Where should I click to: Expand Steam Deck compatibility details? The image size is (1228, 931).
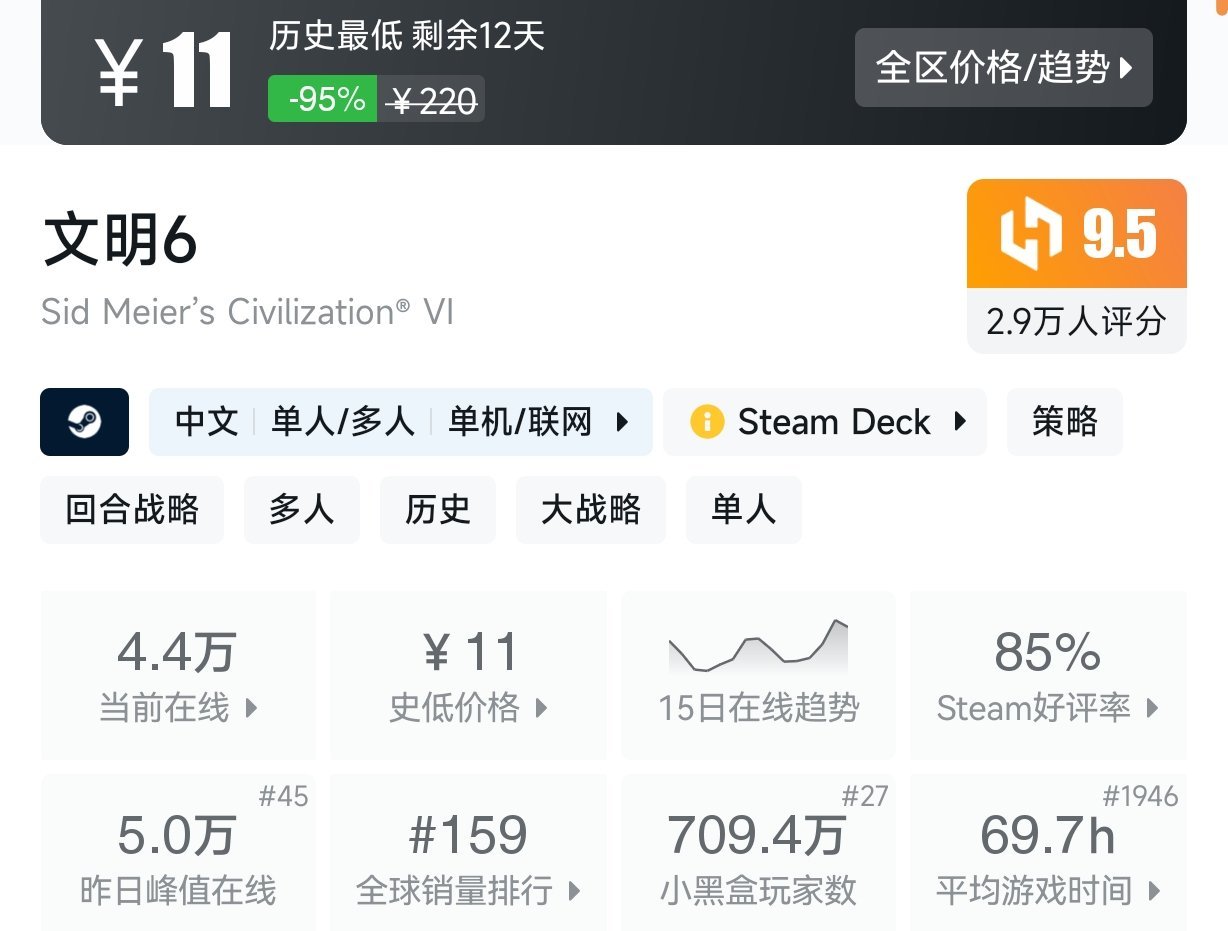click(x=824, y=422)
